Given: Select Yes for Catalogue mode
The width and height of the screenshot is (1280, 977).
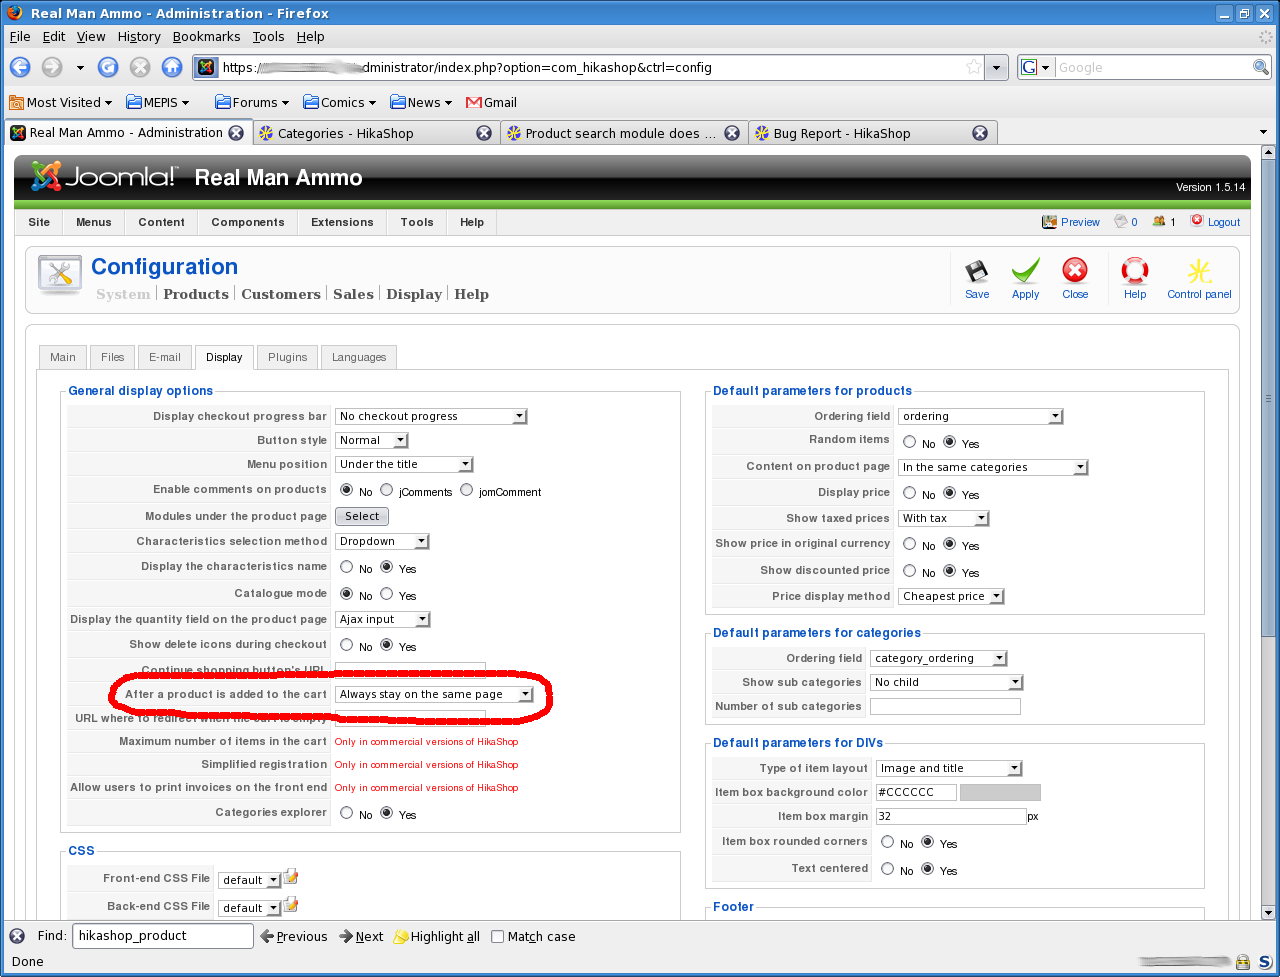Looking at the screenshot, I should (387, 594).
